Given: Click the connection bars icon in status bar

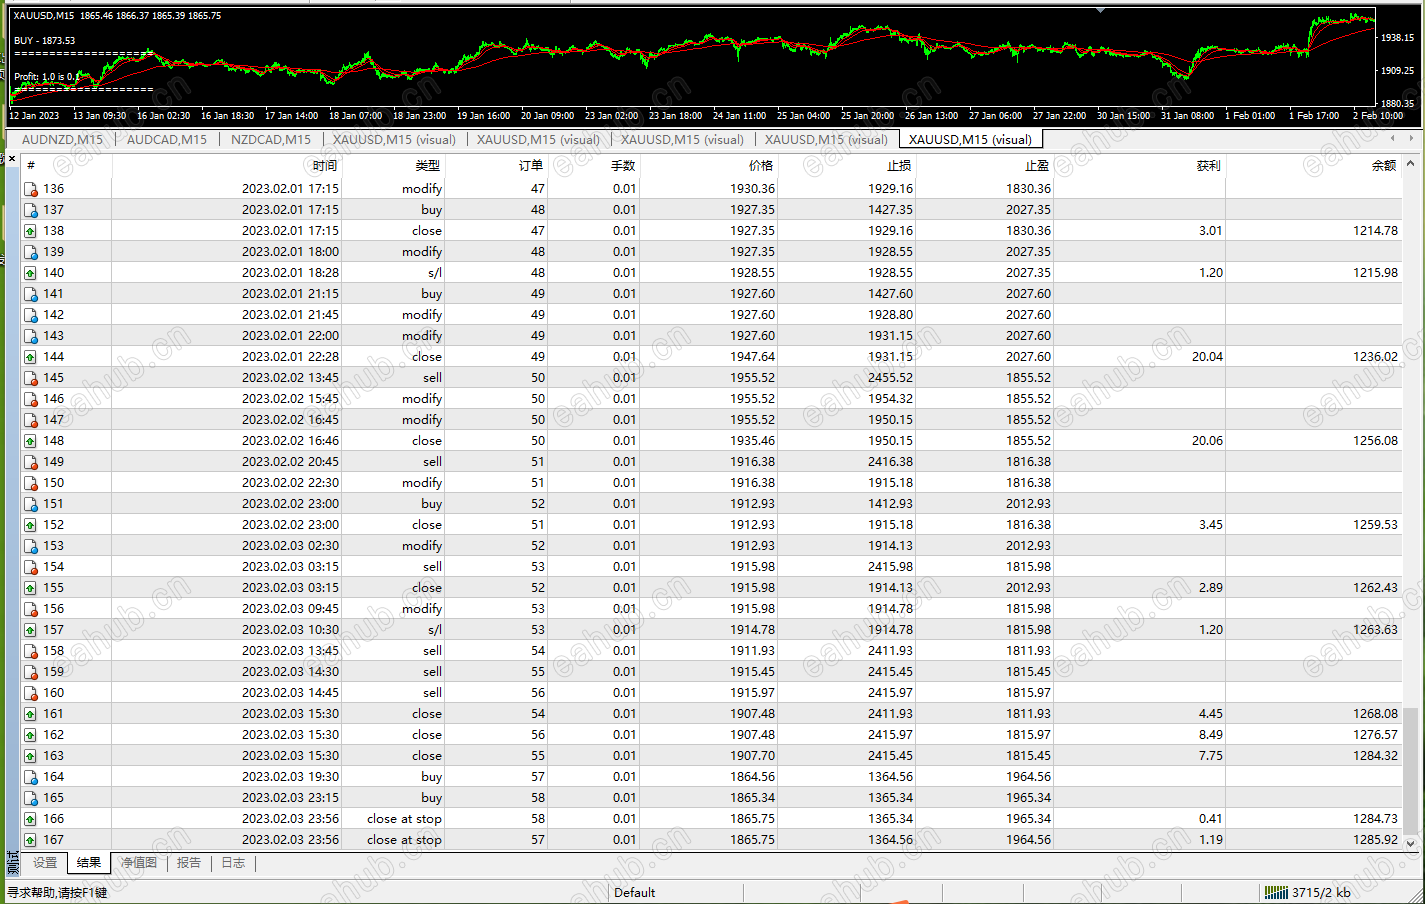Looking at the screenshot, I should [1276, 893].
